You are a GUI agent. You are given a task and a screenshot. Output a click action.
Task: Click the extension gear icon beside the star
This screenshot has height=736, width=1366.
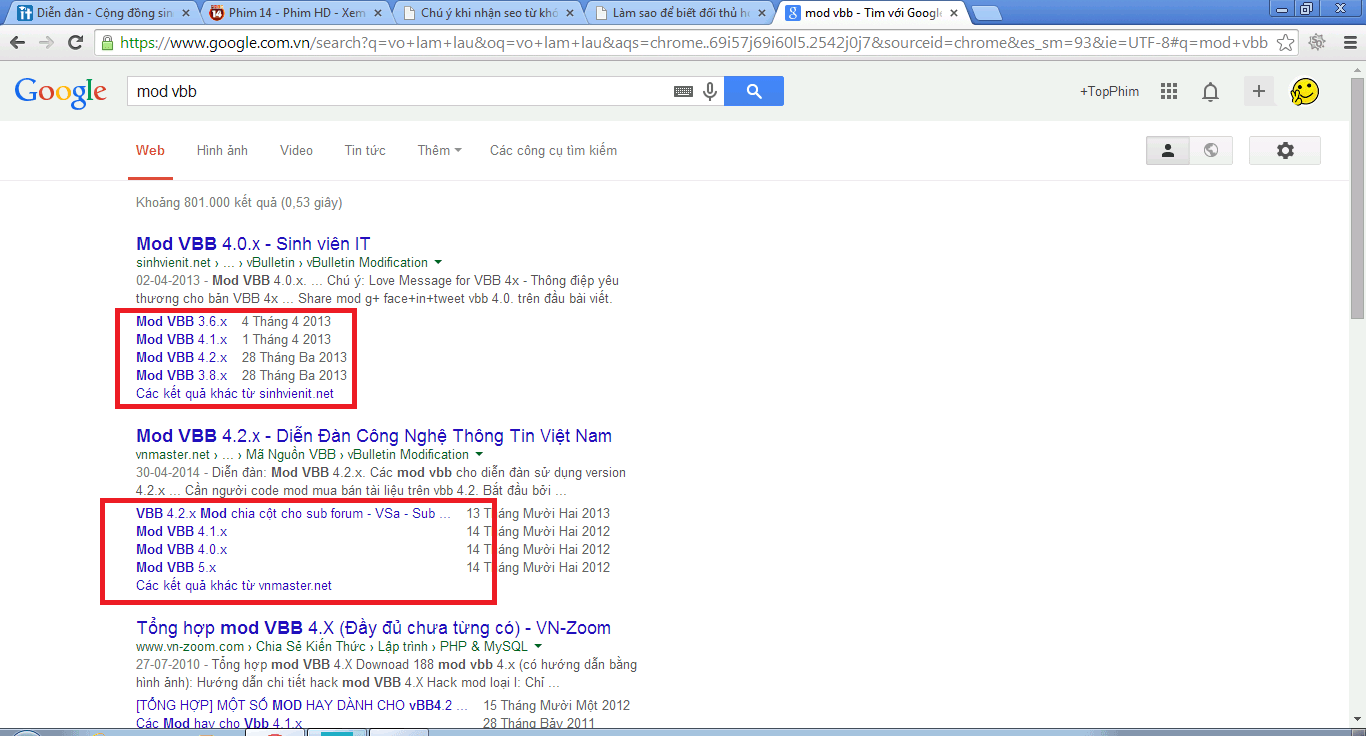point(1317,43)
